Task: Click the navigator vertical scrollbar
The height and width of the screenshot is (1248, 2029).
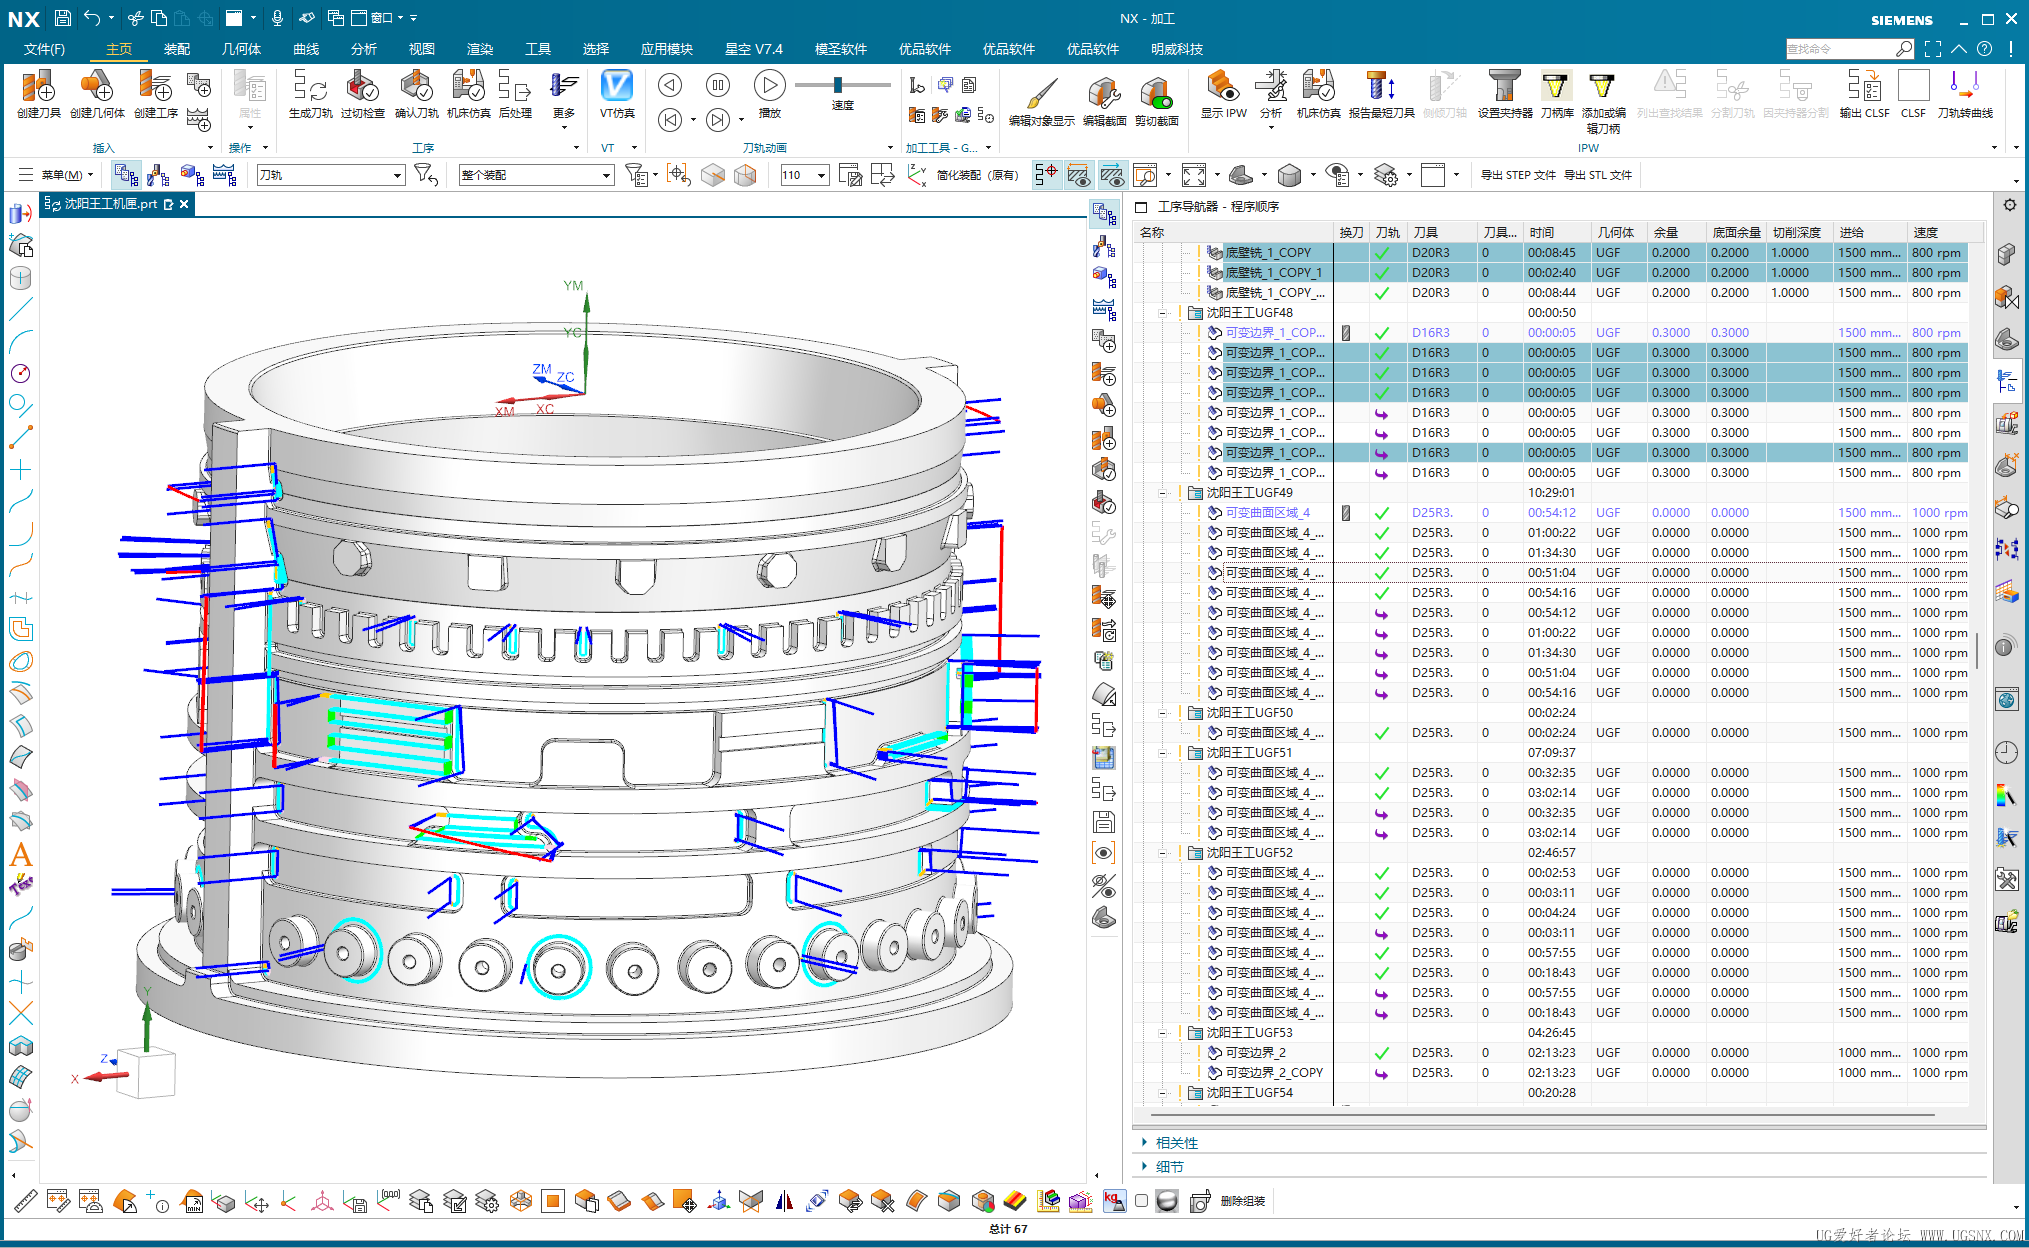Action: [x=1977, y=649]
